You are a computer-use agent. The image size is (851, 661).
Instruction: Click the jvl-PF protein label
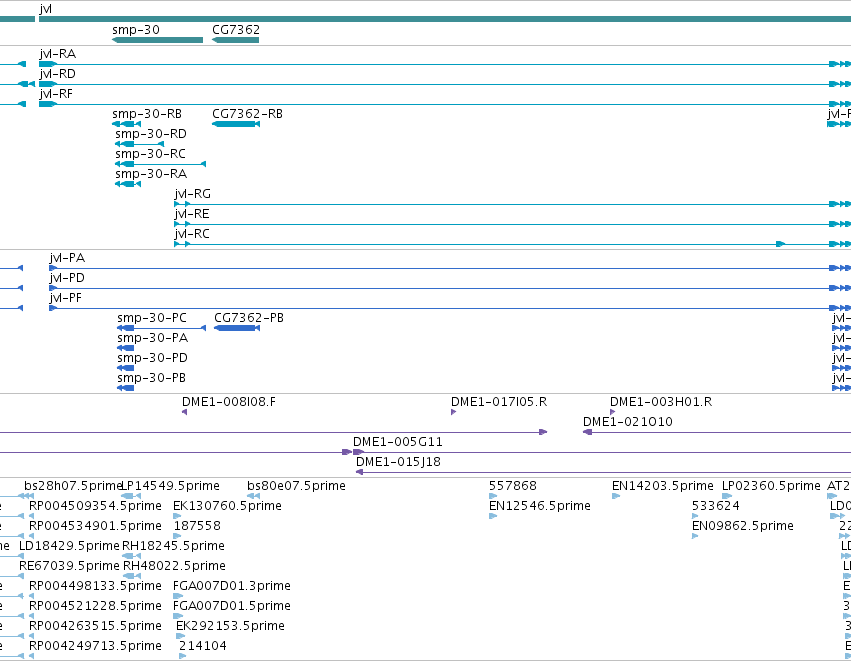coord(66,298)
